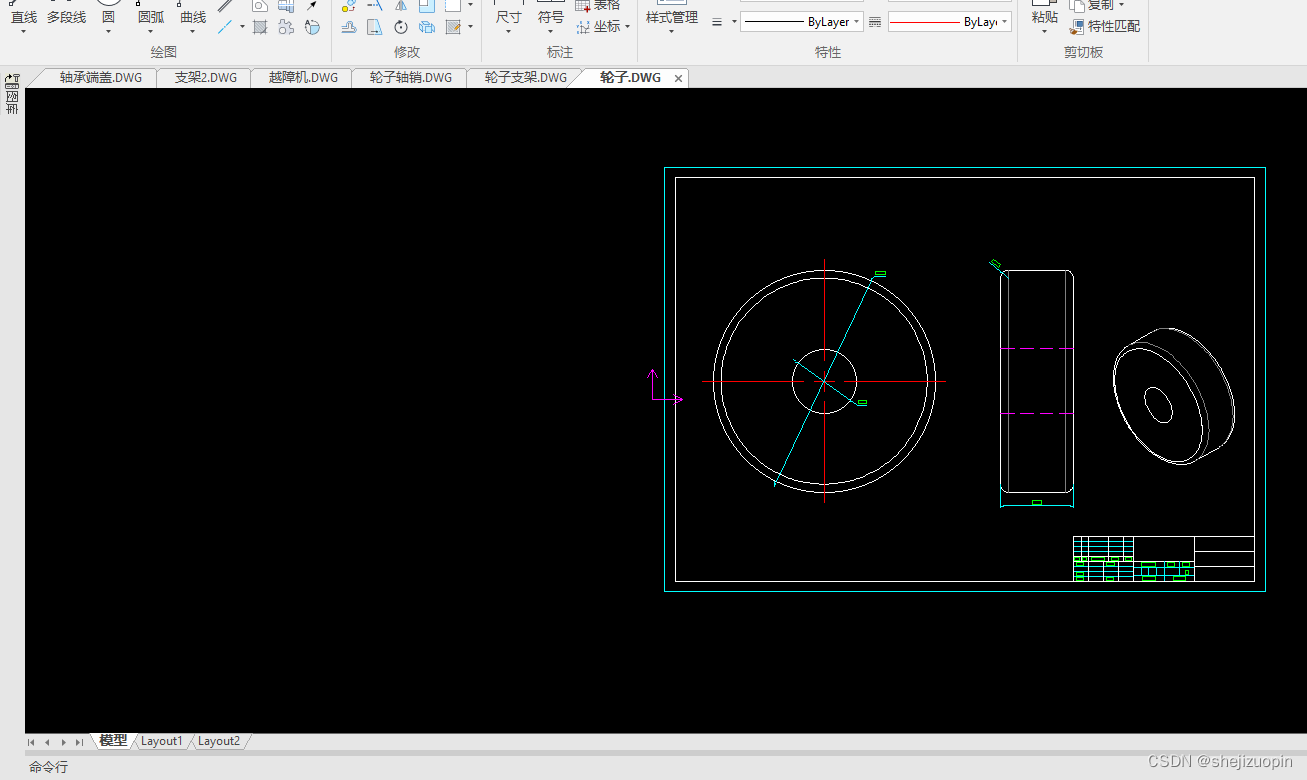Click the cyan offset-copy icon in 修改
The width and height of the screenshot is (1307, 780).
pos(427,27)
